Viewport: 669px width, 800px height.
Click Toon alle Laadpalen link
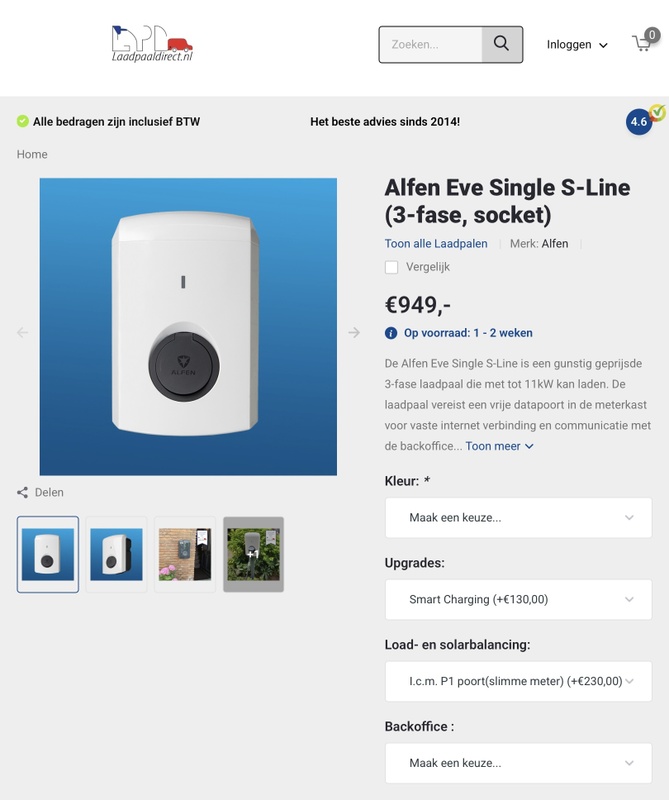pos(436,243)
